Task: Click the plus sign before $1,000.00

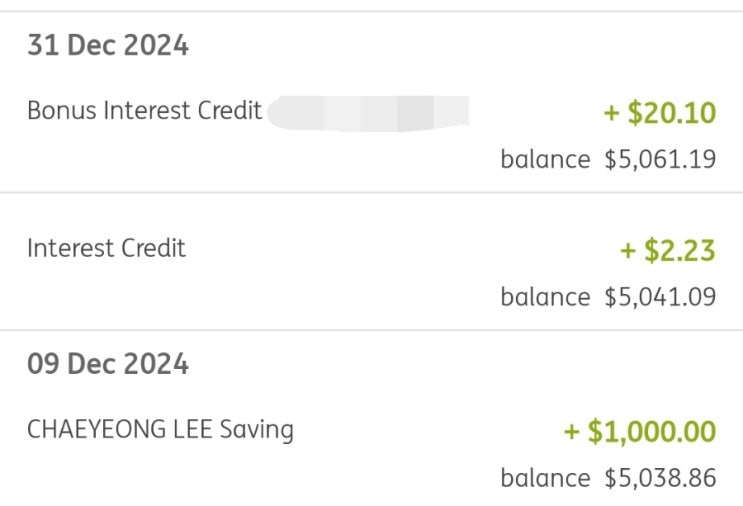Action: (572, 433)
